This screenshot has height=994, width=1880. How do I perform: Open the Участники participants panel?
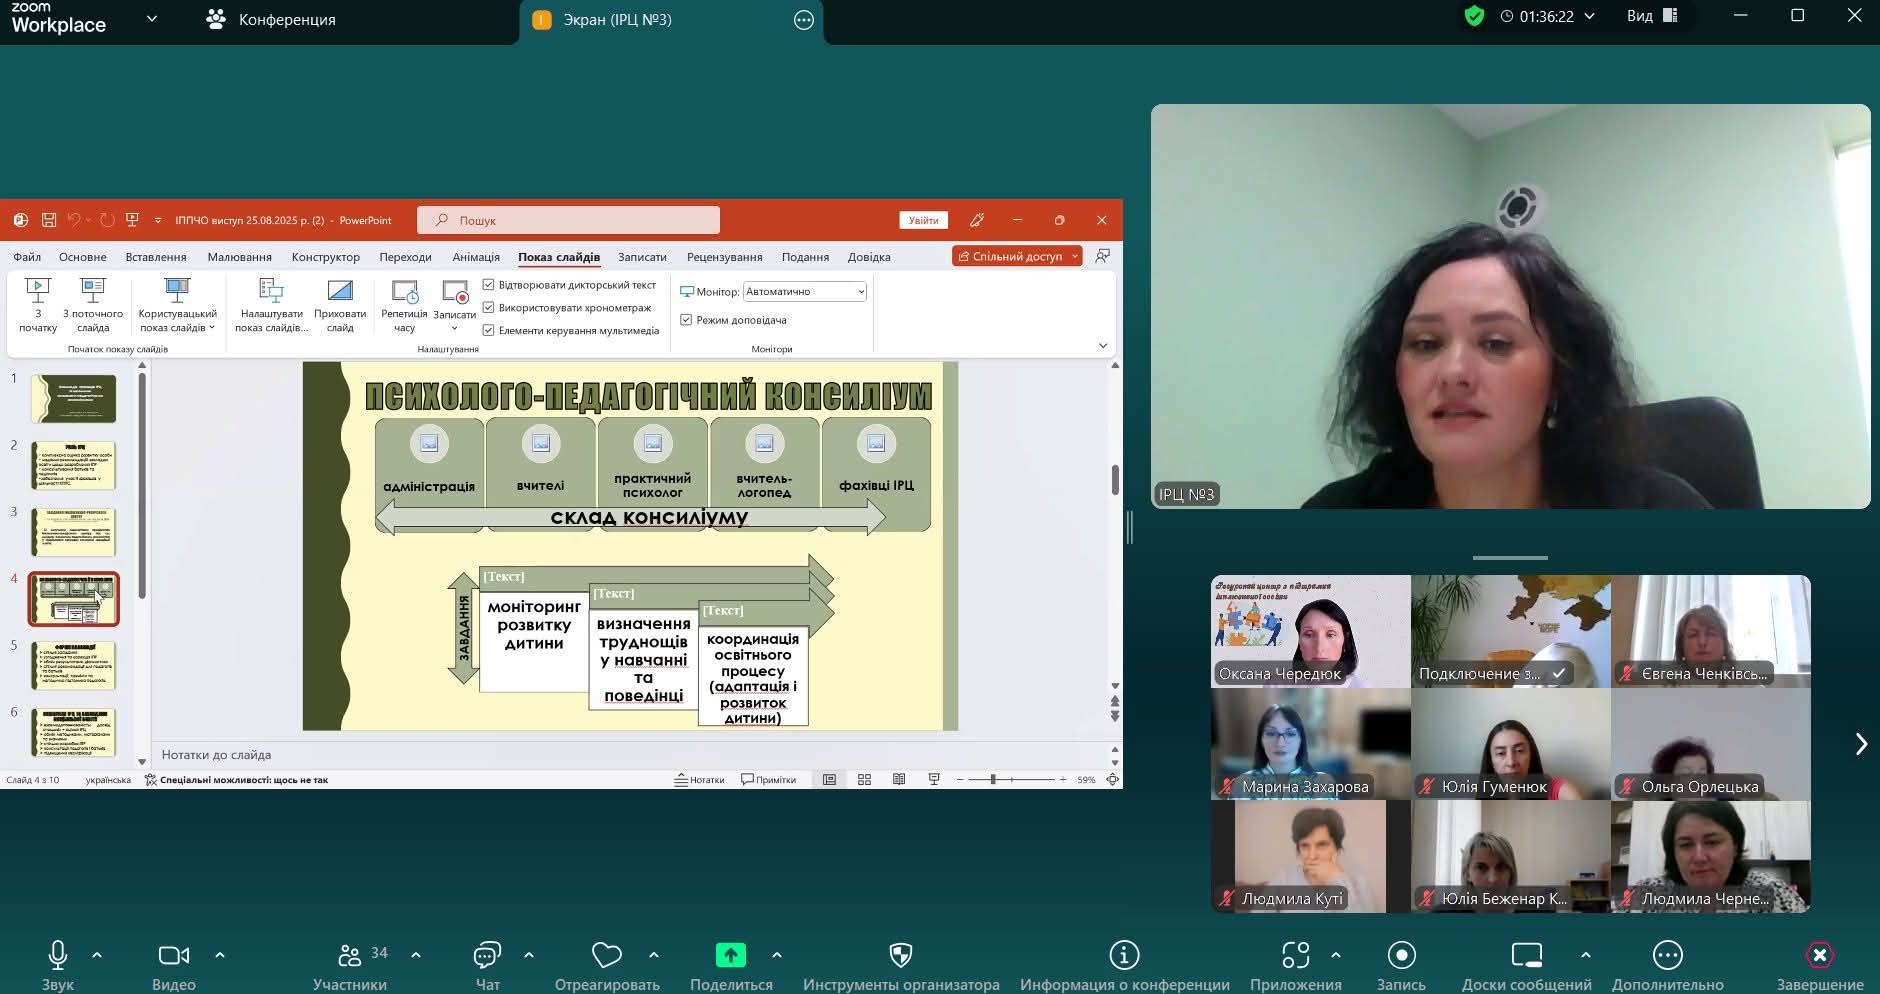[x=349, y=956]
